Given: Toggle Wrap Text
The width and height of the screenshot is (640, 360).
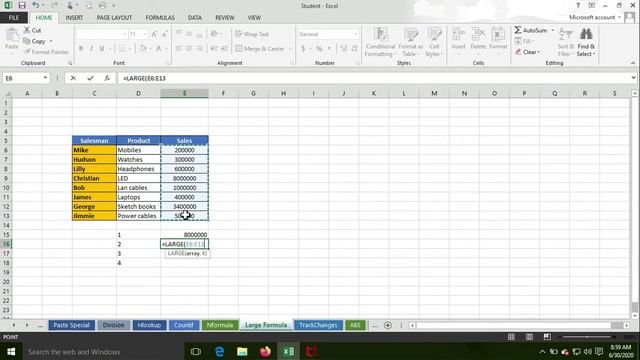Looking at the screenshot, I should (252, 34).
